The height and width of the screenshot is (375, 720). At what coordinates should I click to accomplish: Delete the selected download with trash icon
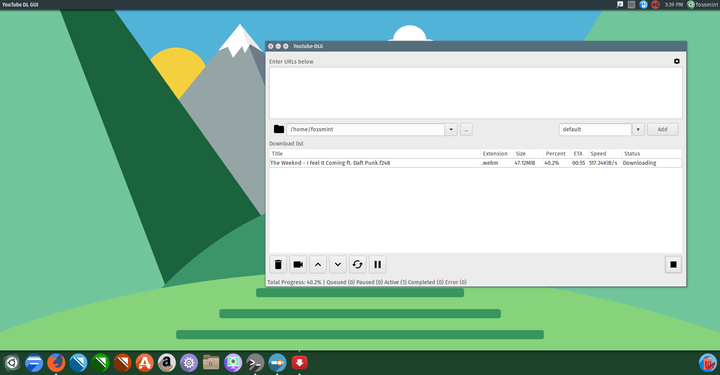tap(278, 264)
